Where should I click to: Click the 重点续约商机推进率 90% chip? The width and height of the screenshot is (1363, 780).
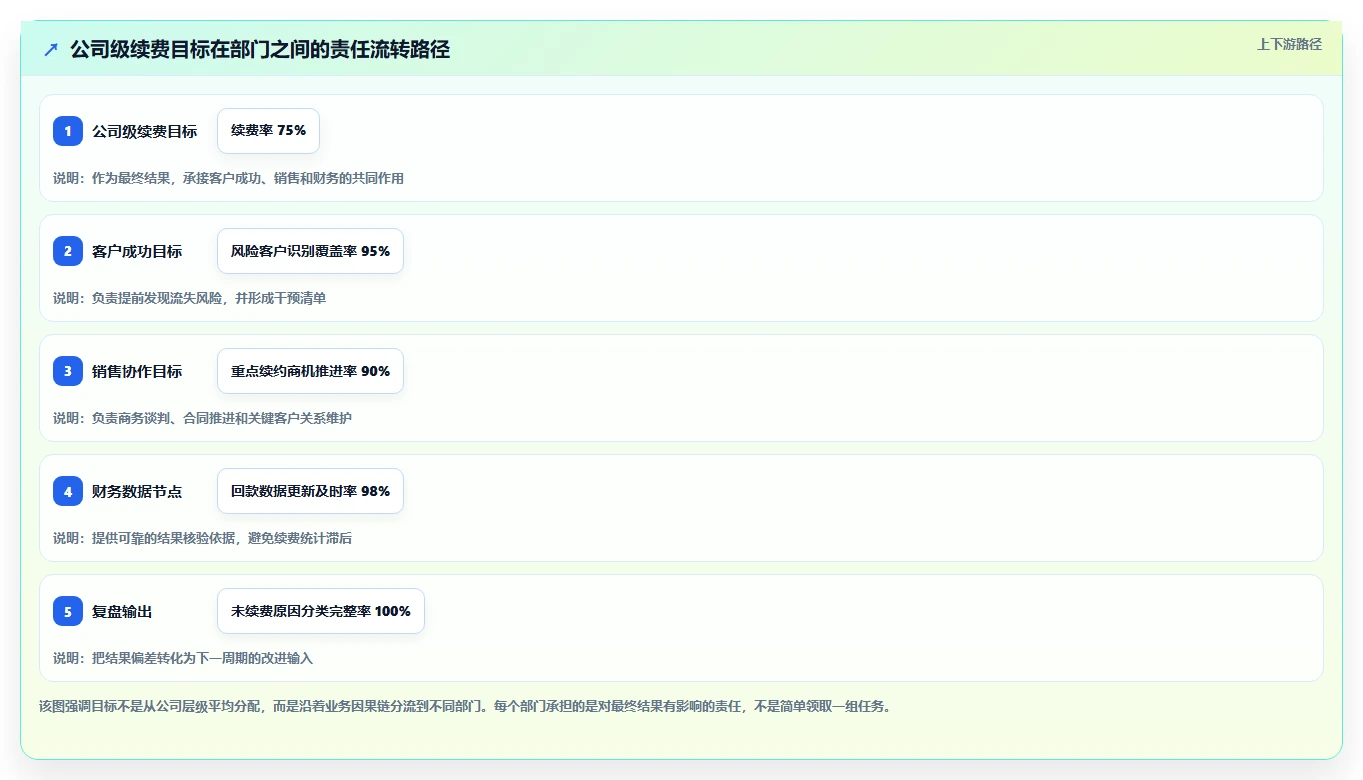click(310, 371)
